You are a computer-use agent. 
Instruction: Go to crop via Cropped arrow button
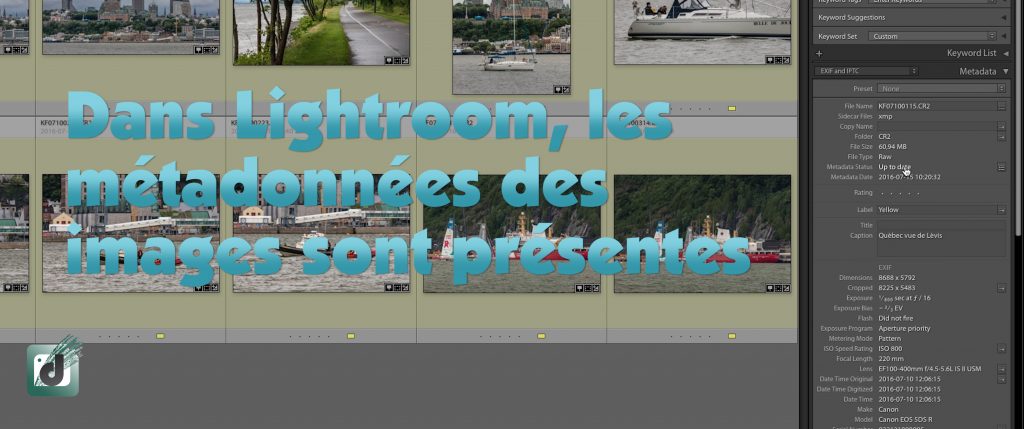pos(1001,288)
